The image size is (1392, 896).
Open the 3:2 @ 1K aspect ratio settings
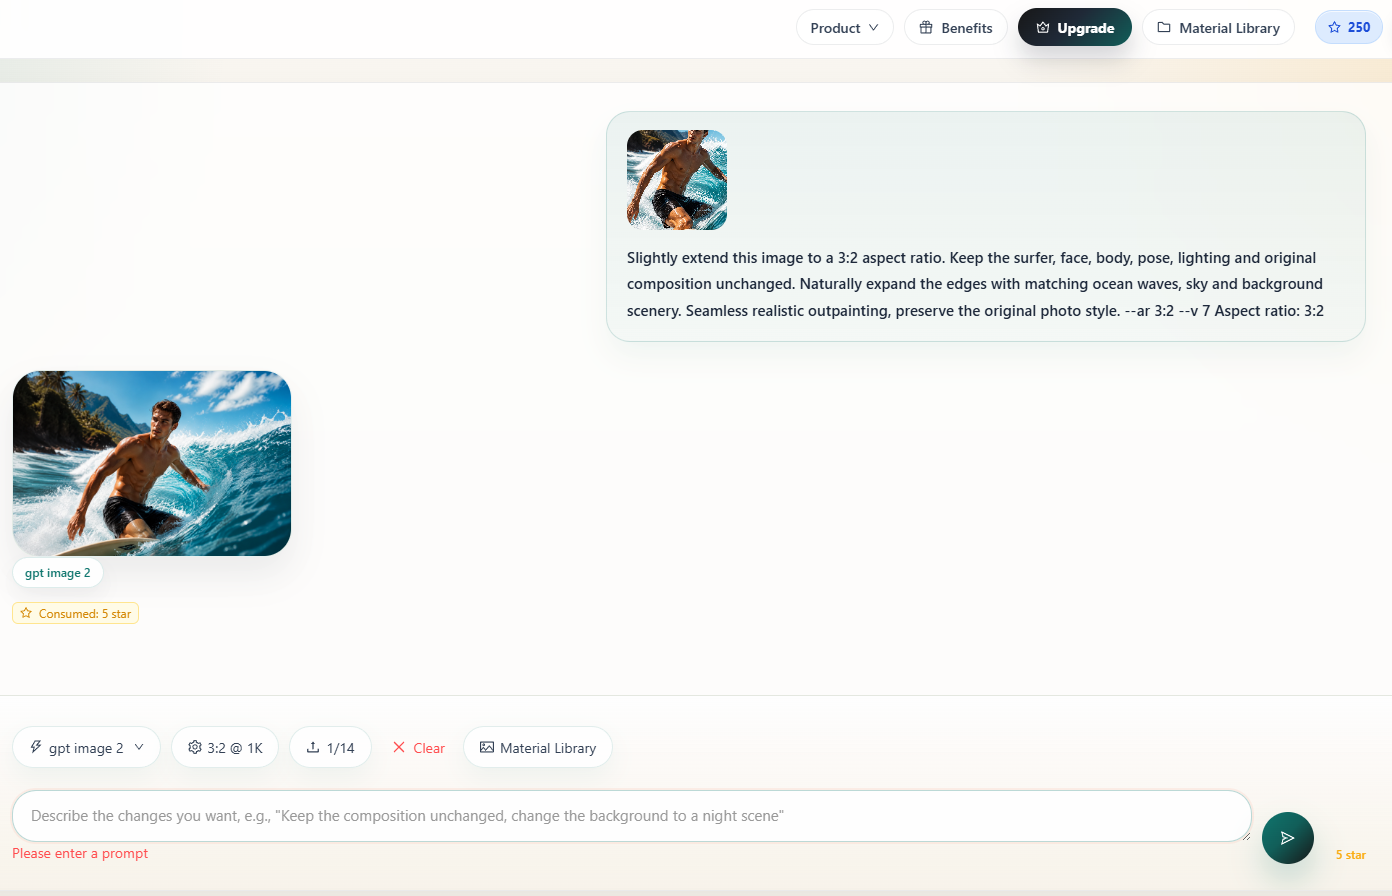pos(225,747)
